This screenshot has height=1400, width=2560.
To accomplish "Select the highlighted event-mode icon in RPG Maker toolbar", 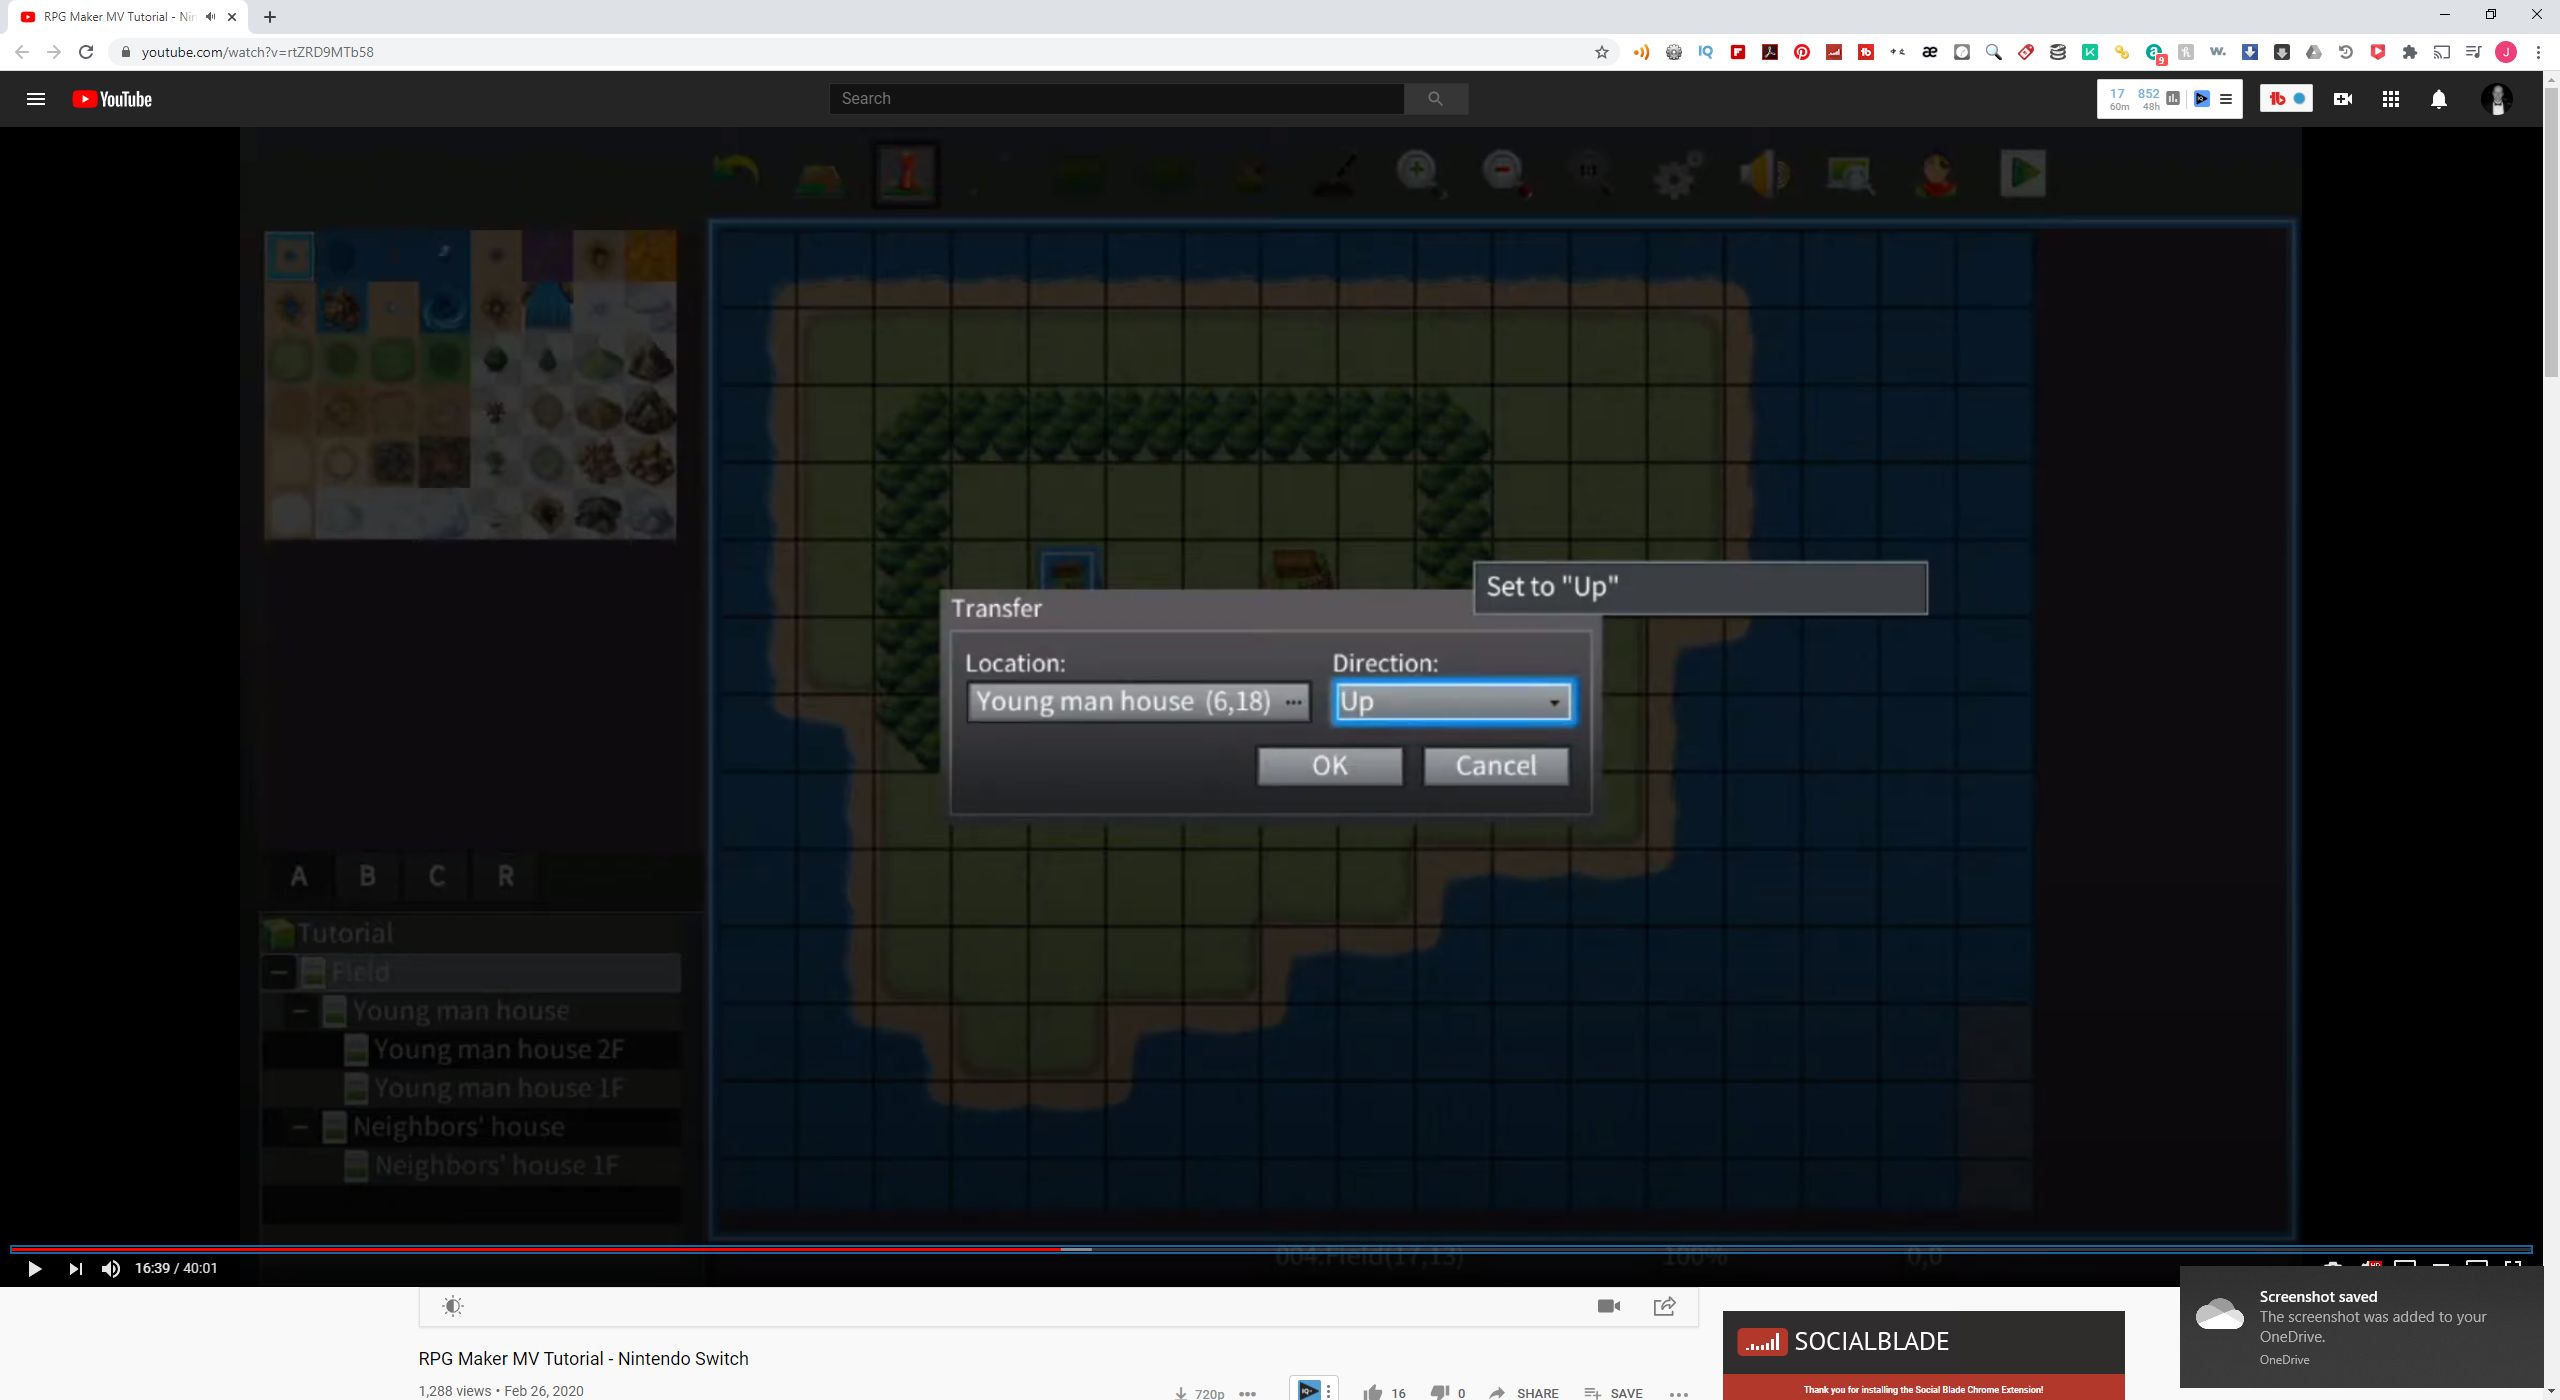I will [906, 174].
